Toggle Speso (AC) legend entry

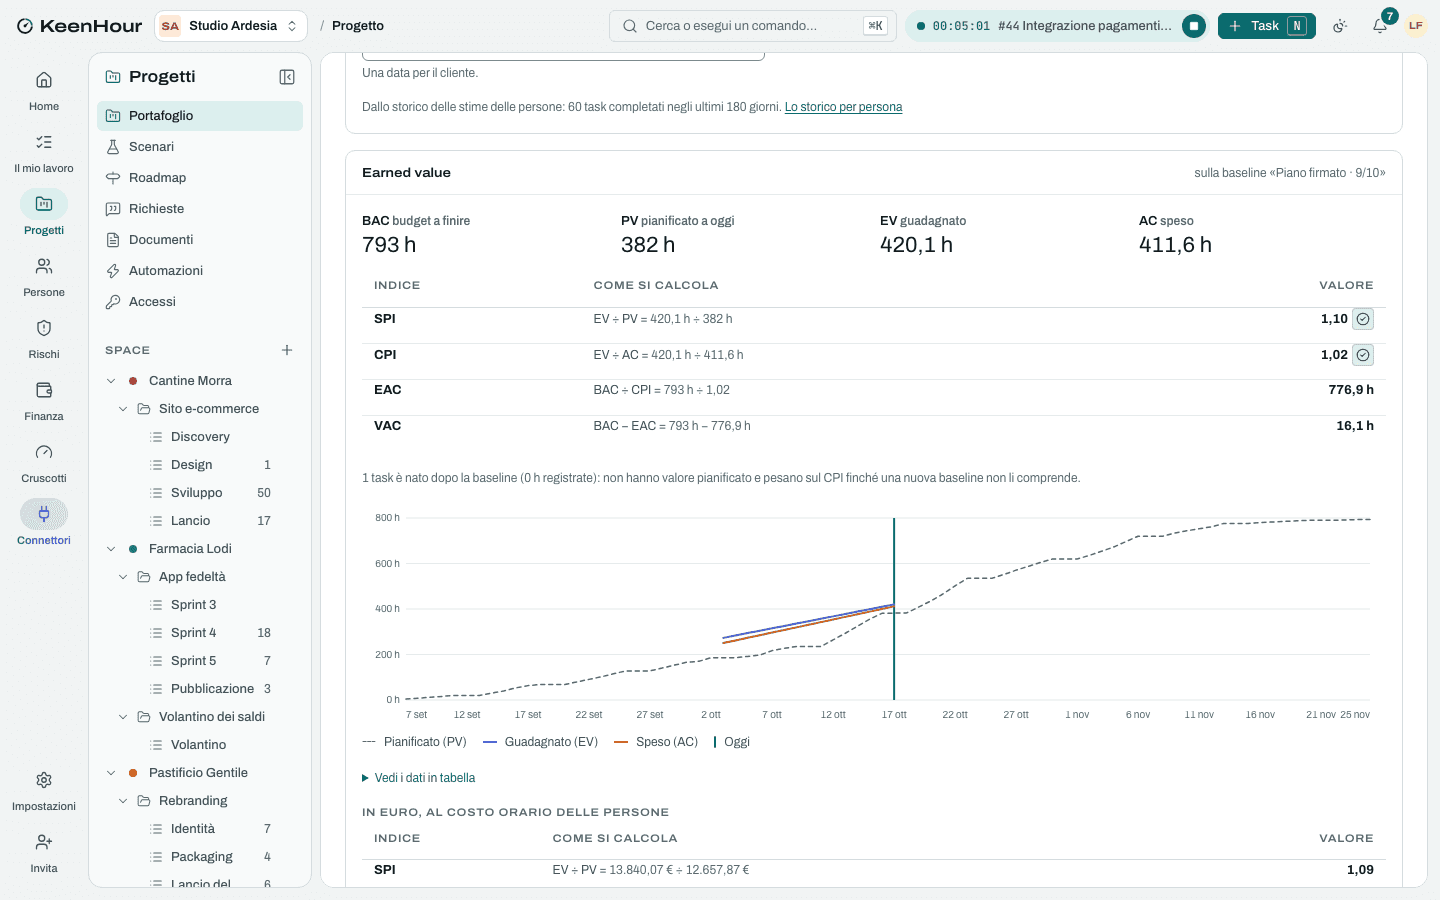656,742
